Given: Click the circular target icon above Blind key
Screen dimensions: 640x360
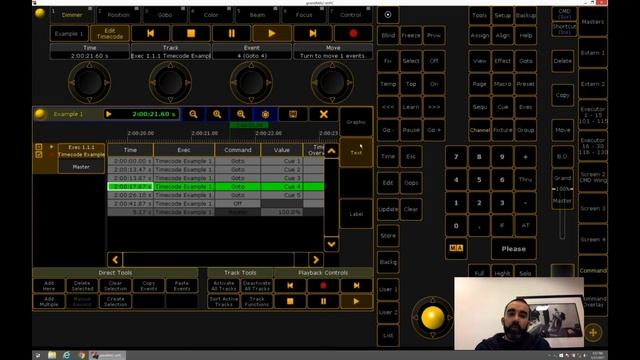Looking at the screenshot, I should point(388,15).
